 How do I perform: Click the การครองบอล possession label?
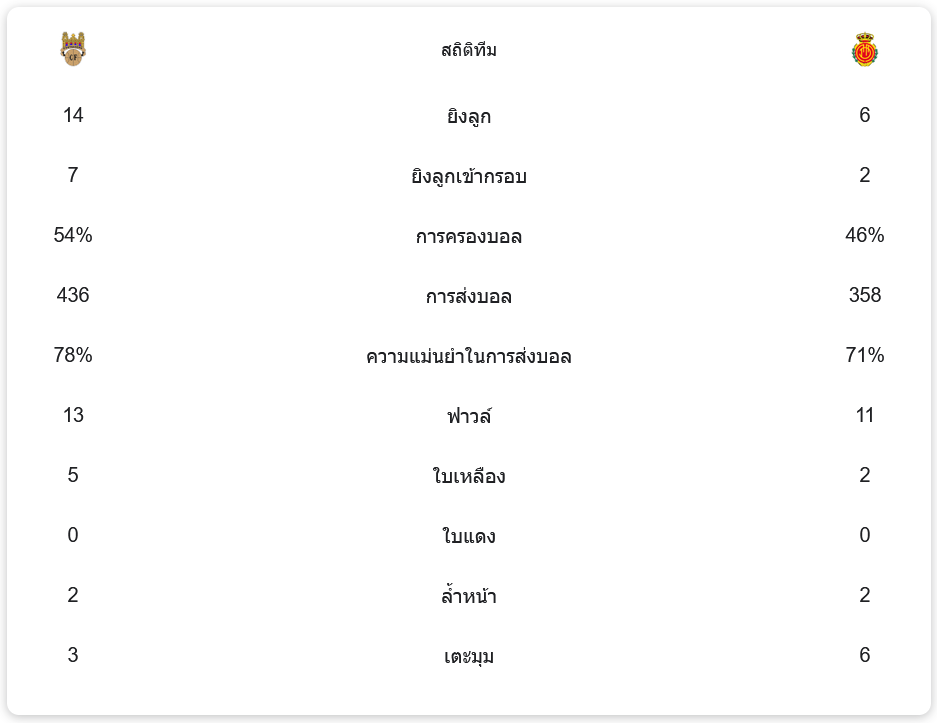[468, 236]
